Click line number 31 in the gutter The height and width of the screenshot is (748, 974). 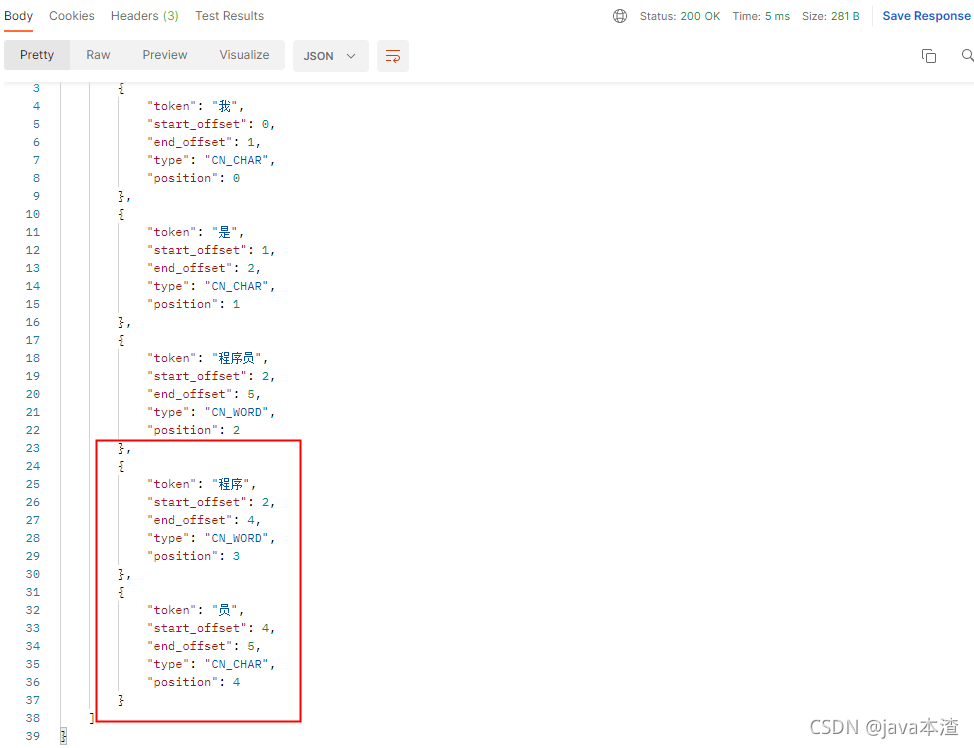pyautogui.click(x=32, y=593)
